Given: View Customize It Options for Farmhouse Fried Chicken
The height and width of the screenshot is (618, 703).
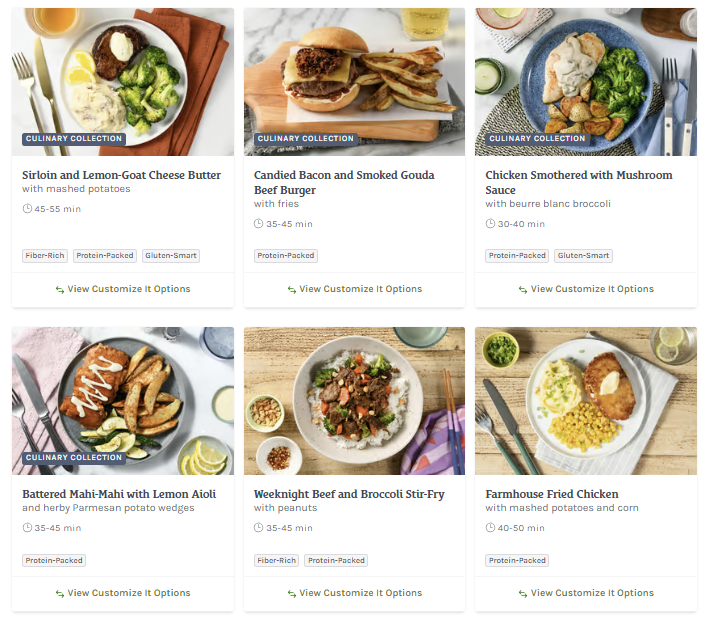Looking at the screenshot, I should point(586,593).
